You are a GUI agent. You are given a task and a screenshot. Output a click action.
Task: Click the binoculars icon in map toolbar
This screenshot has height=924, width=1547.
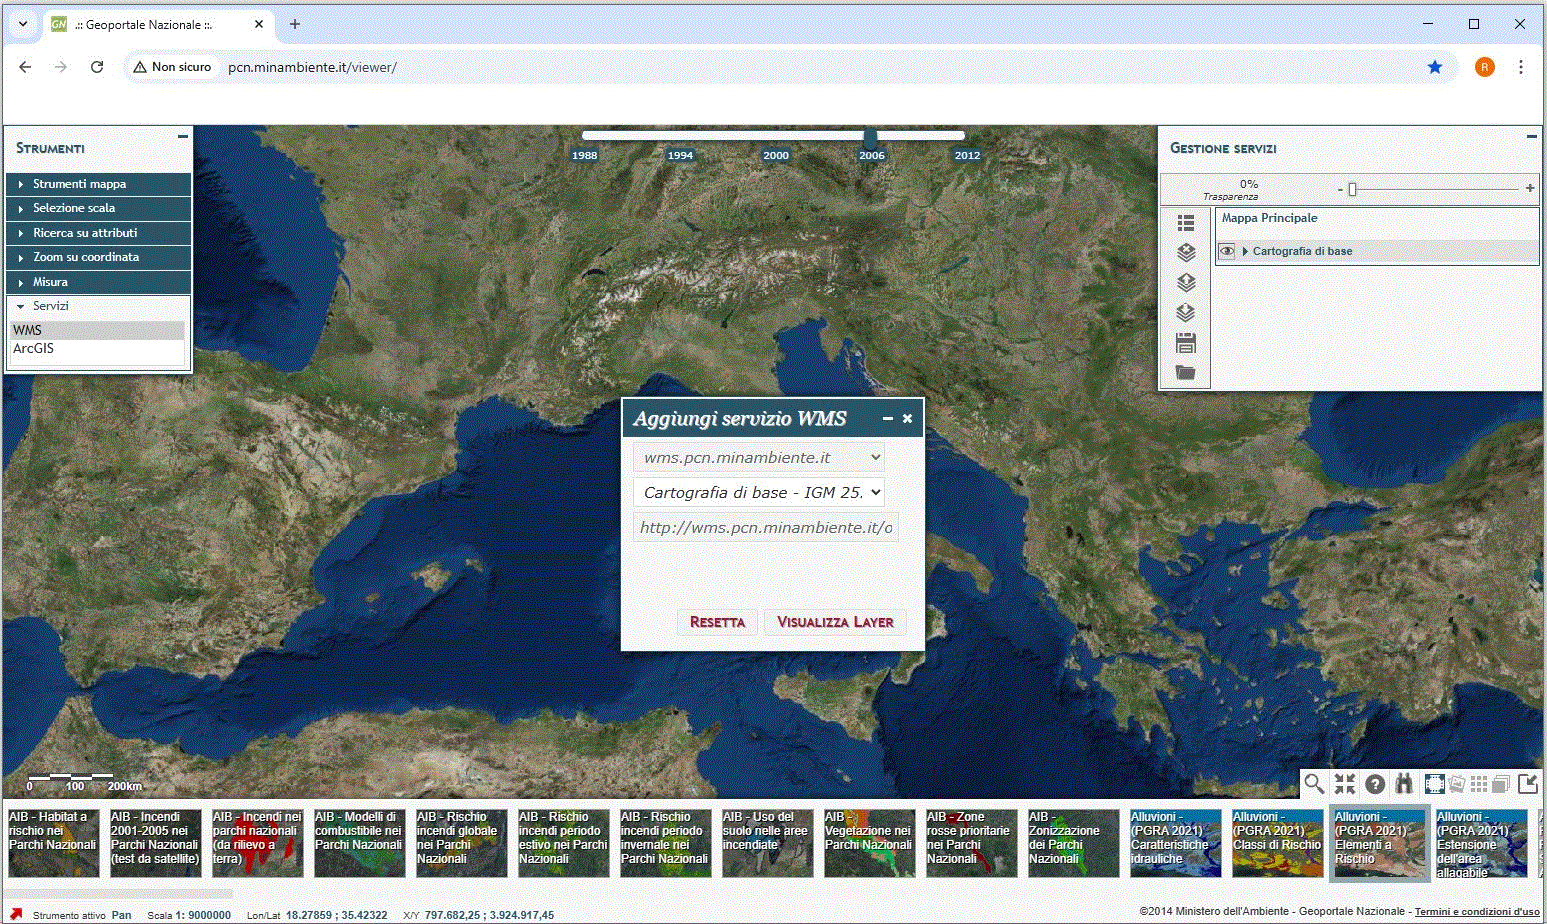point(1404,784)
